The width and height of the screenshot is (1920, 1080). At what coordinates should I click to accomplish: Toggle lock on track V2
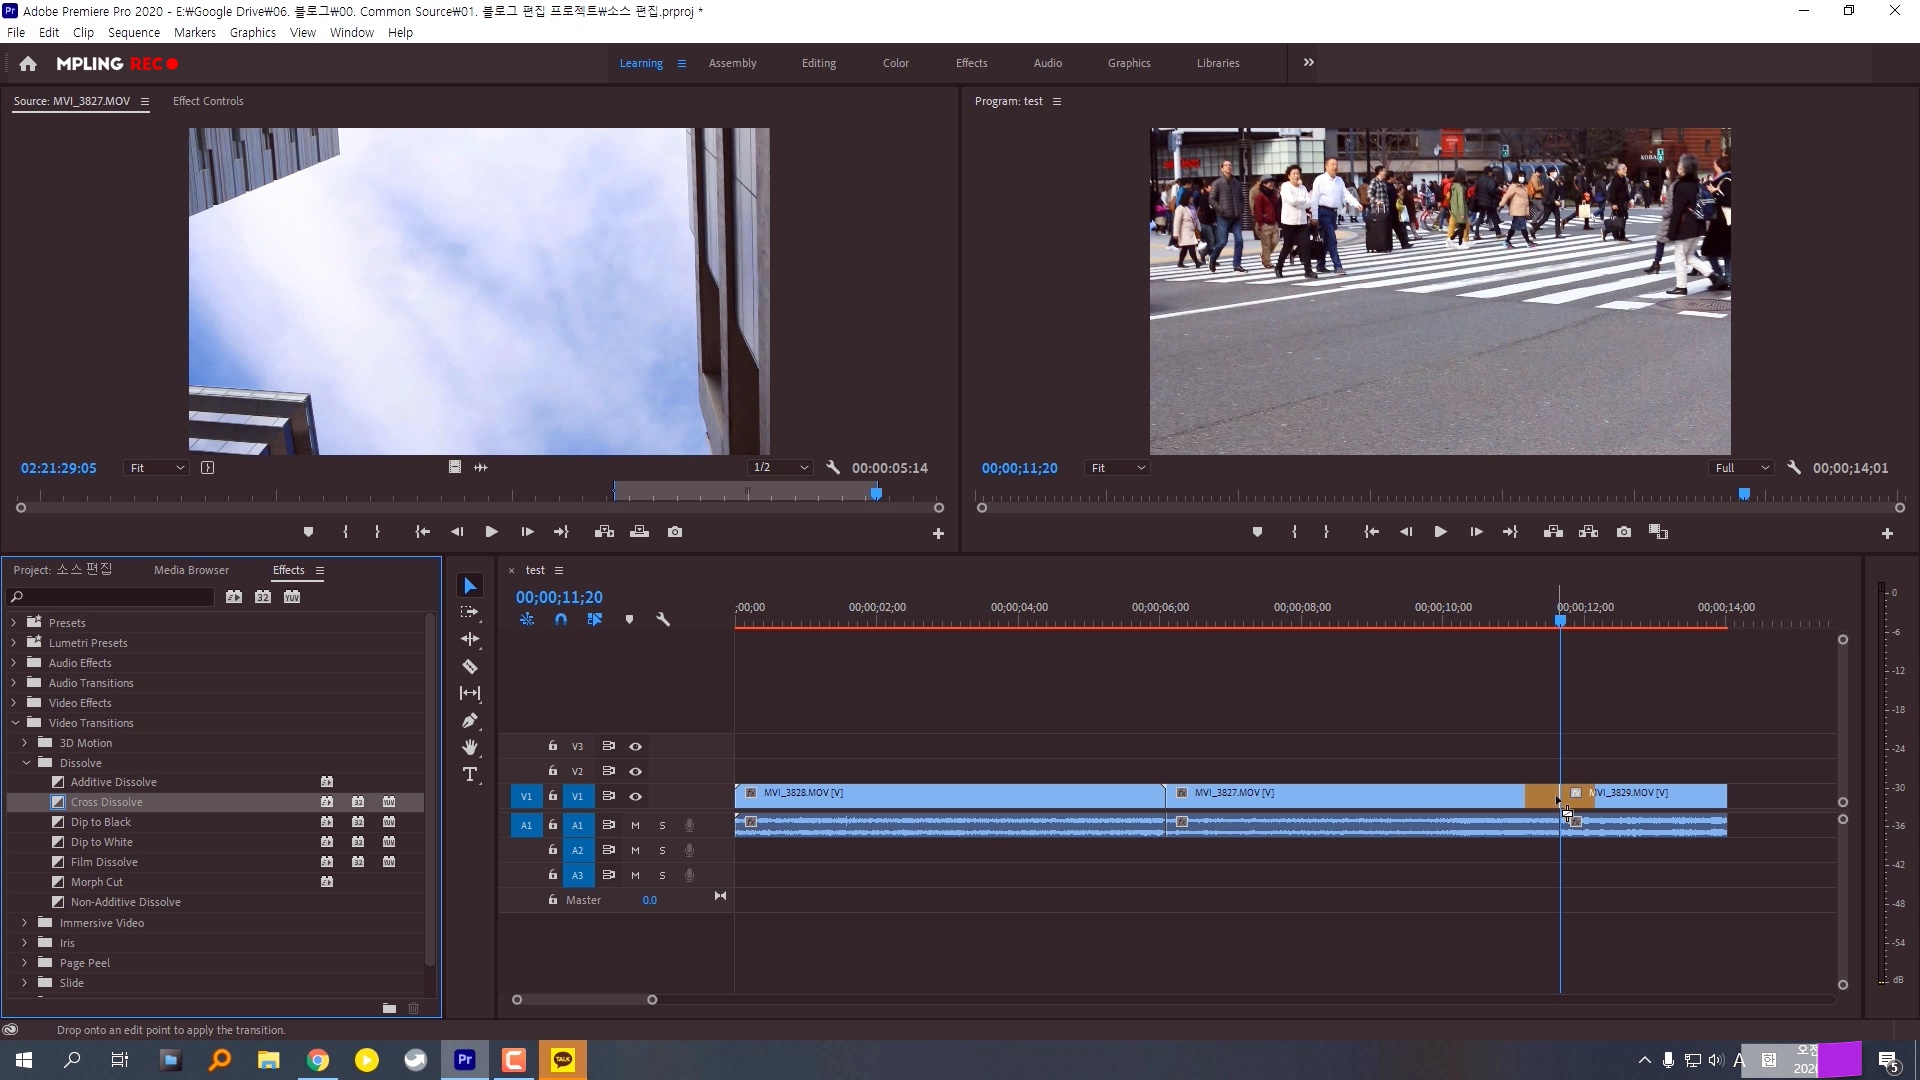[x=552, y=771]
